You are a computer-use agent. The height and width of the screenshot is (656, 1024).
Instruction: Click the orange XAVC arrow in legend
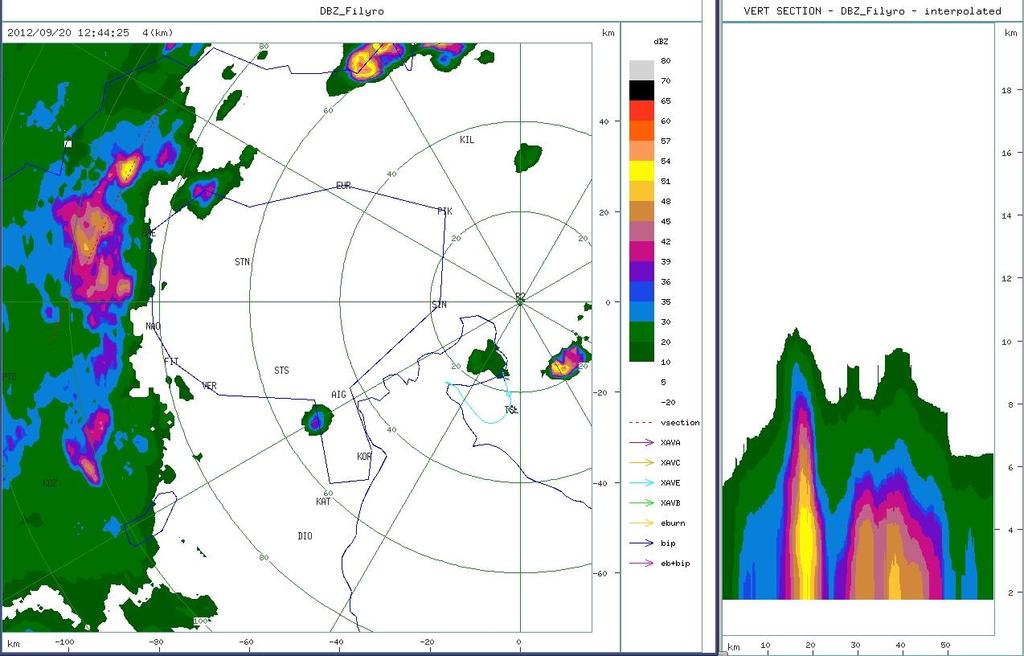click(642, 463)
